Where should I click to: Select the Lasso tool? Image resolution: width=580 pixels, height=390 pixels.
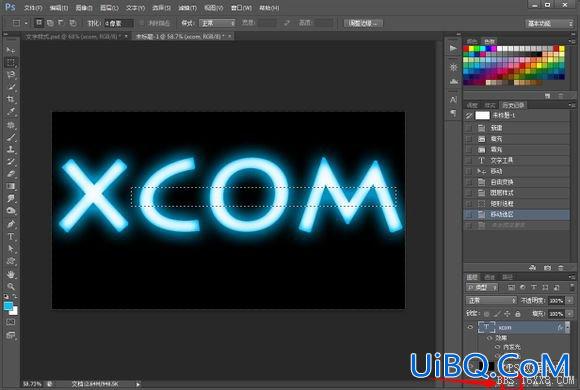coord(11,75)
